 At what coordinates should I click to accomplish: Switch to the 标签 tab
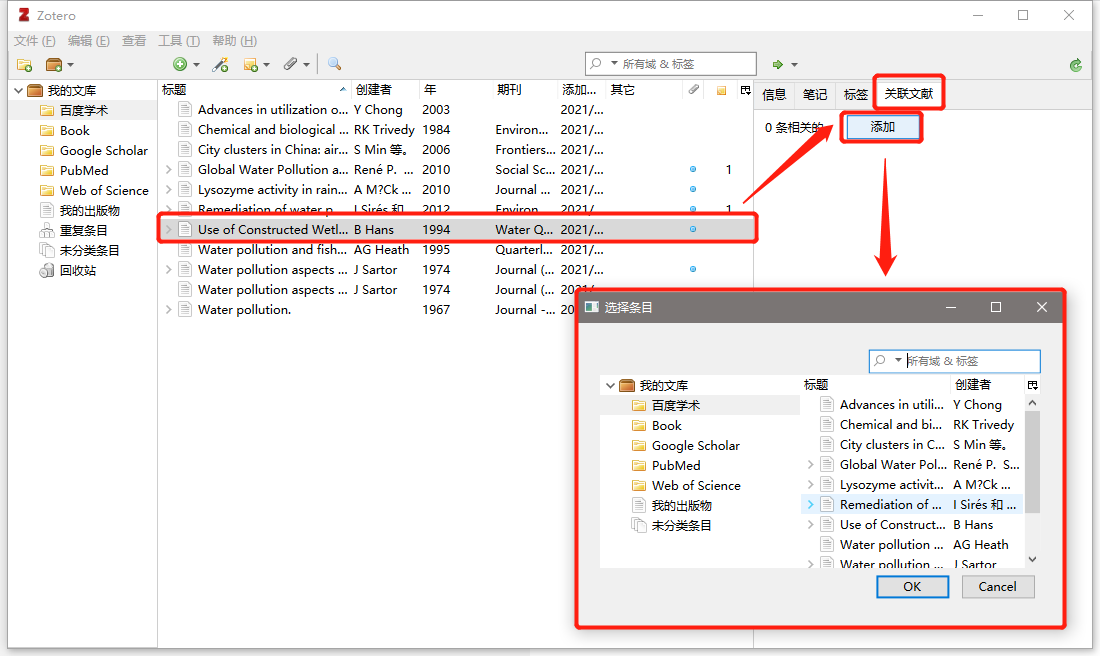(855, 94)
